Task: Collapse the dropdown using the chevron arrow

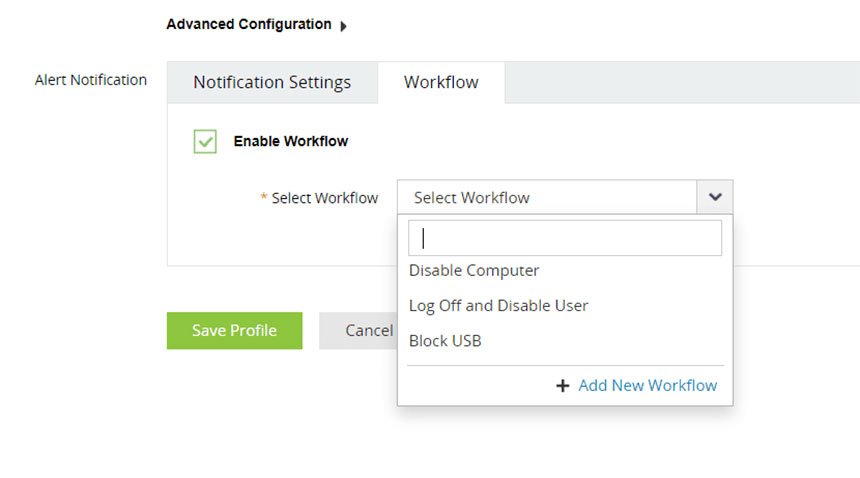Action: click(x=714, y=198)
